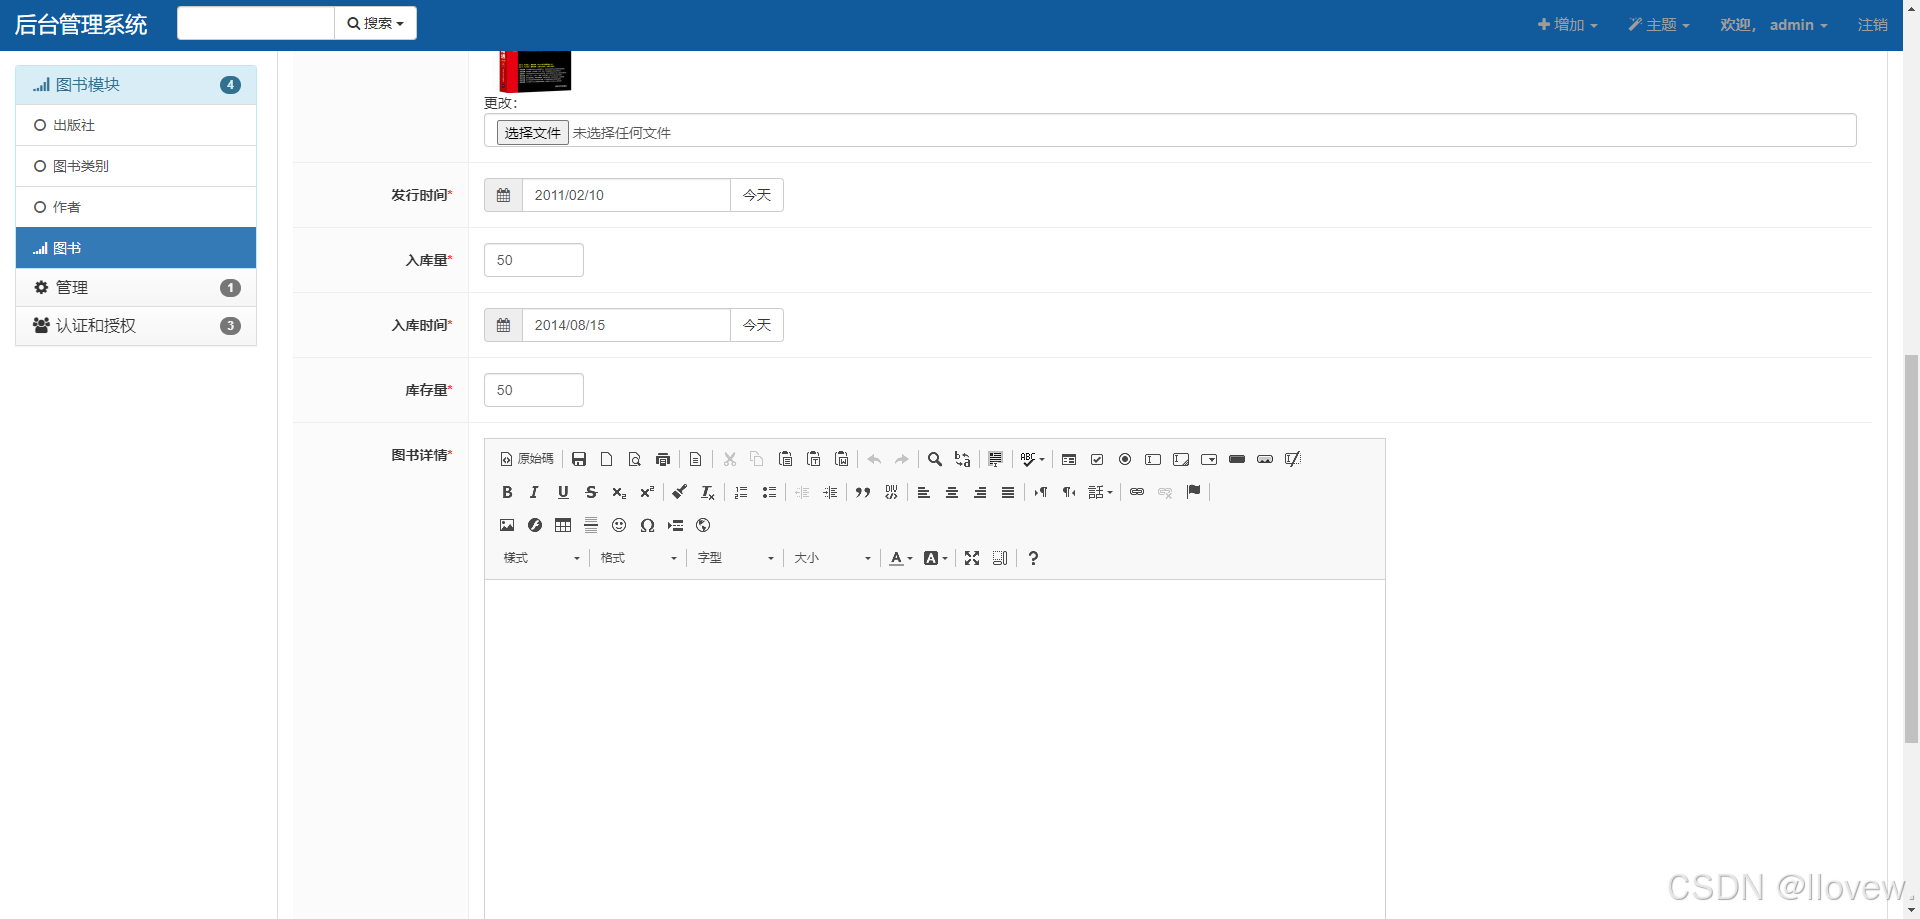1920x919 pixels.
Task: Toggle 原始碼 source view
Action: (x=527, y=459)
